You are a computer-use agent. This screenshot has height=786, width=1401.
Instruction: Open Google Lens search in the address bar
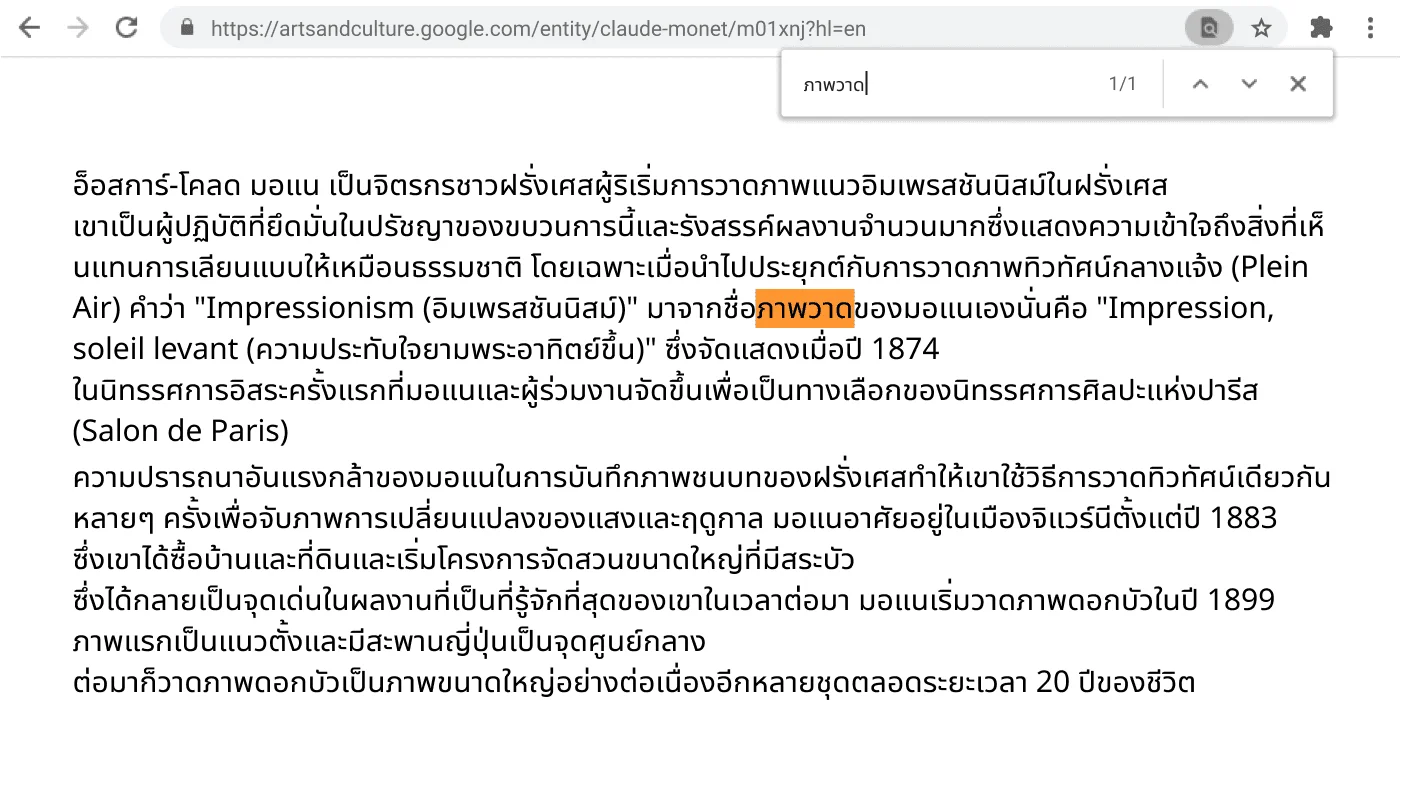click(1208, 27)
